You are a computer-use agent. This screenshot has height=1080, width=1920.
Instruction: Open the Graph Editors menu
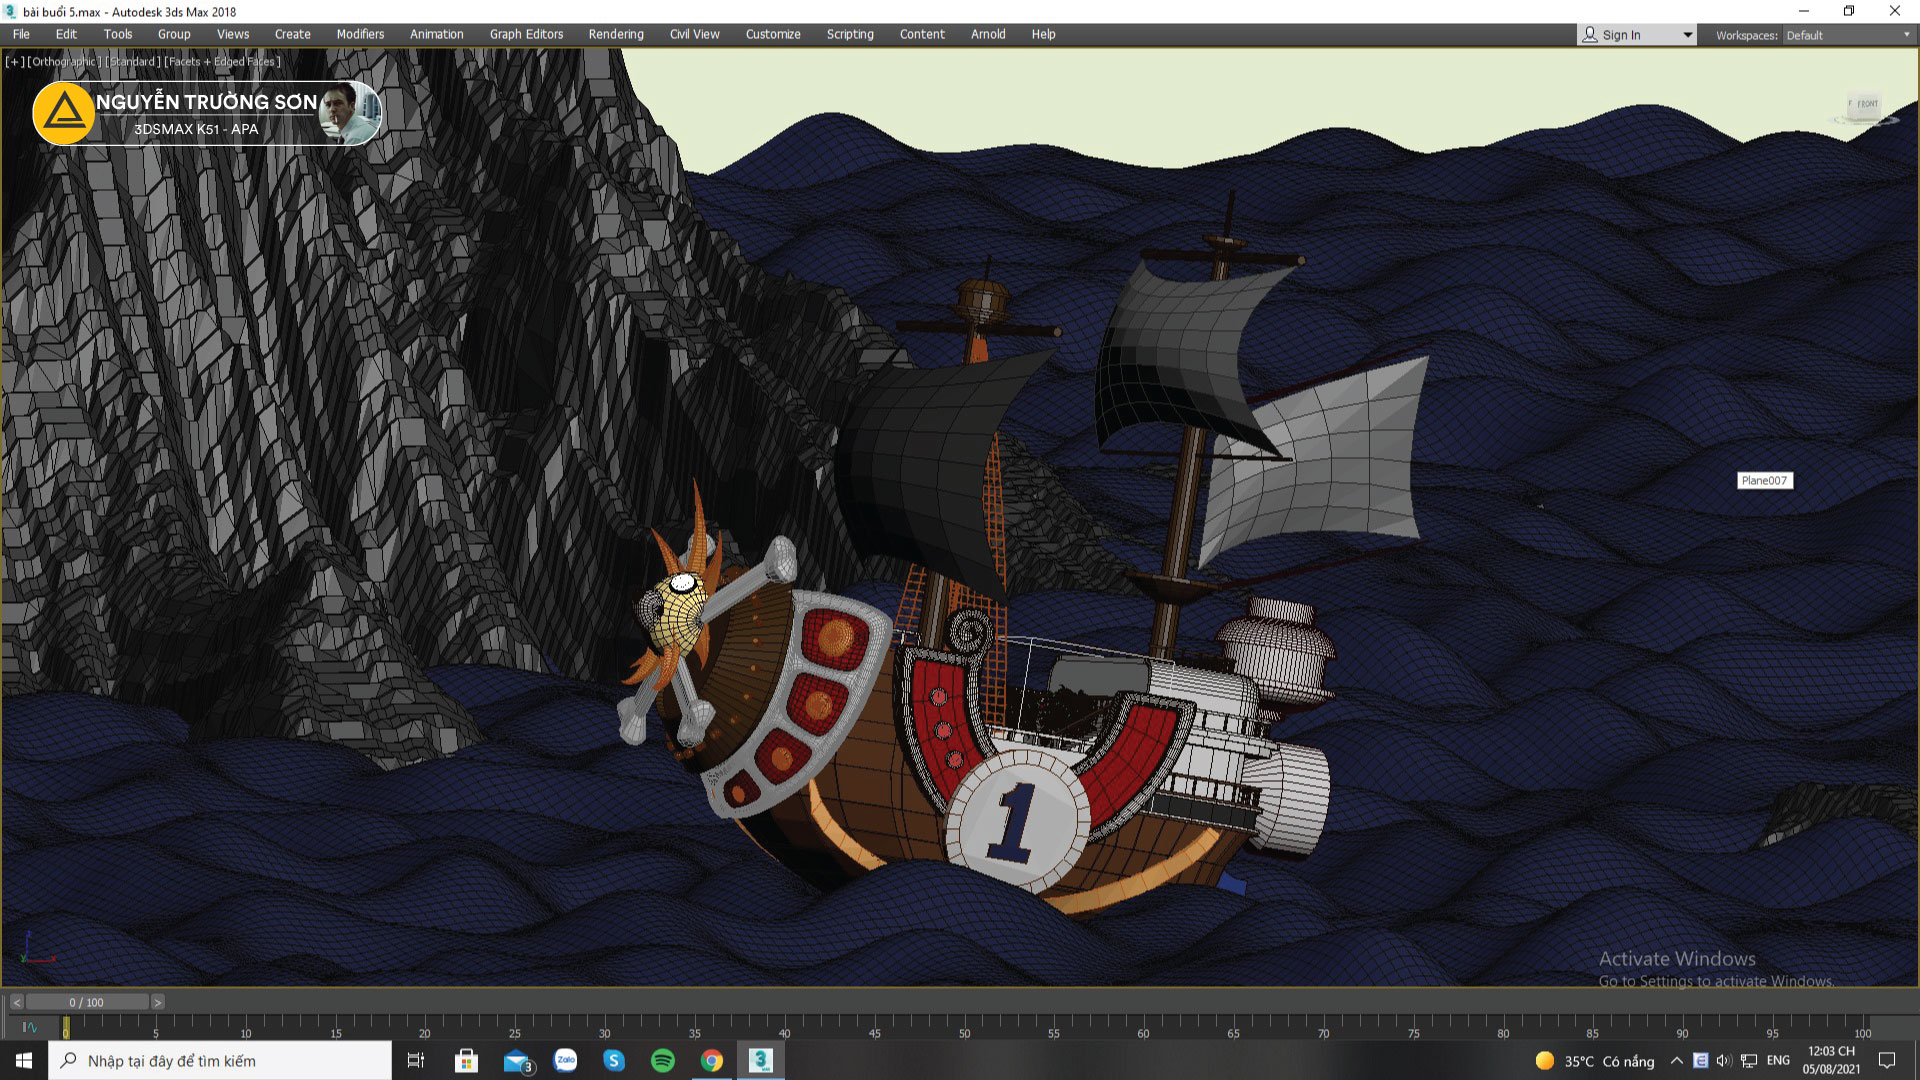pyautogui.click(x=526, y=34)
